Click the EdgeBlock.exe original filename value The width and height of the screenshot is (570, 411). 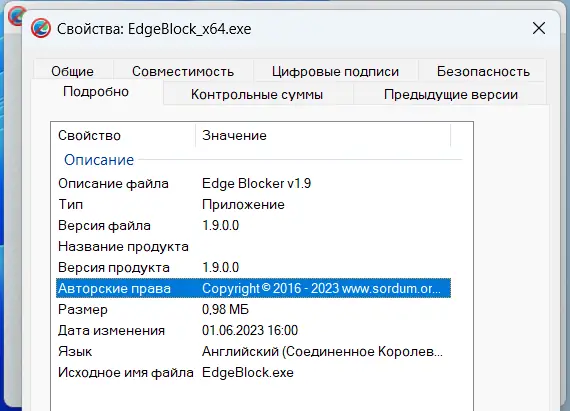click(x=248, y=373)
